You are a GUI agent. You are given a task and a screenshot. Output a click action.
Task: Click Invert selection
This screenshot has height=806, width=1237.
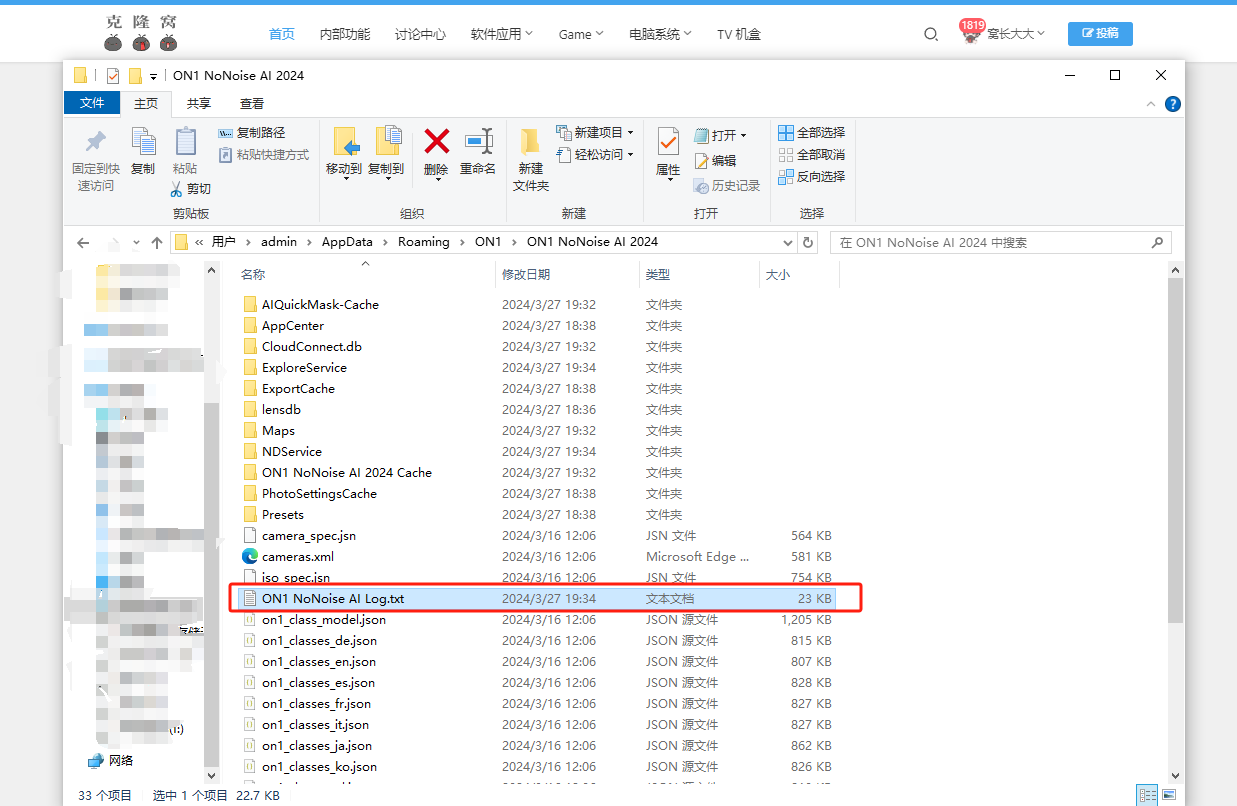(x=812, y=176)
